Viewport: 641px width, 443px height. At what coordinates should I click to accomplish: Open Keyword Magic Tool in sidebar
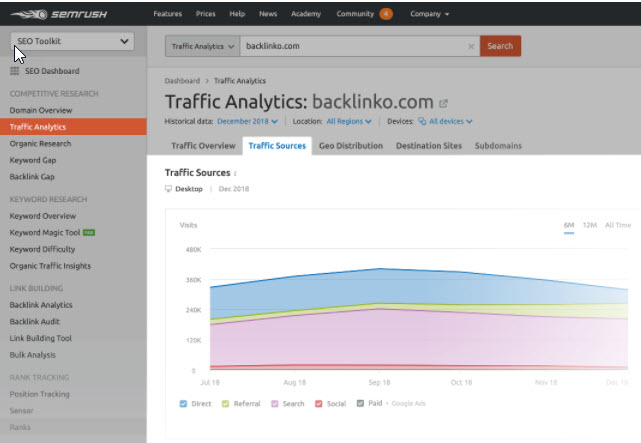pyautogui.click(x=45, y=233)
